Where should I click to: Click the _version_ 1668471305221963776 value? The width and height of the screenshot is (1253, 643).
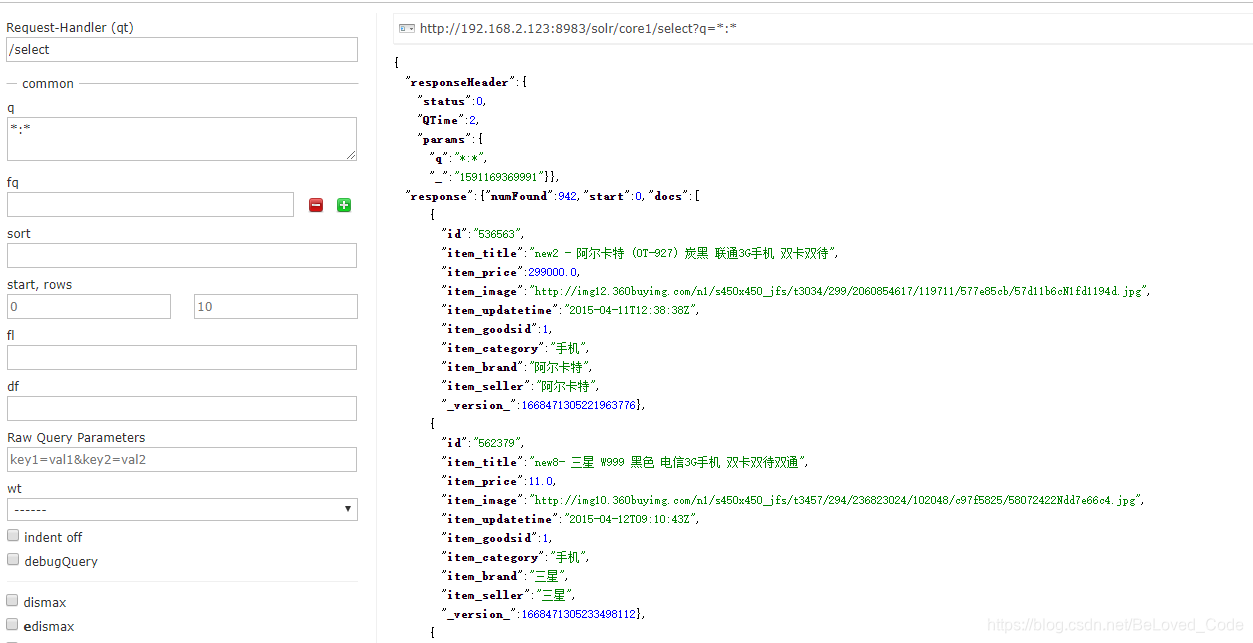coord(578,405)
